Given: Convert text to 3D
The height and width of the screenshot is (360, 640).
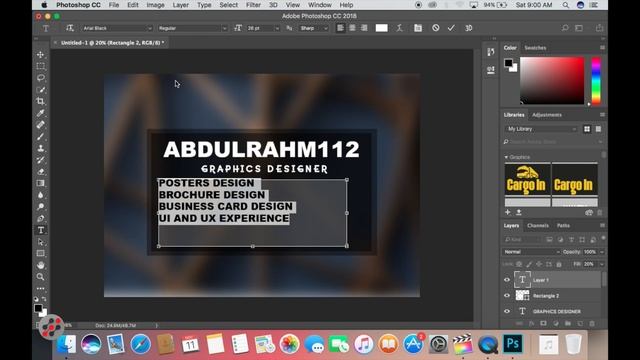Looking at the screenshot, I should pyautogui.click(x=469, y=28).
